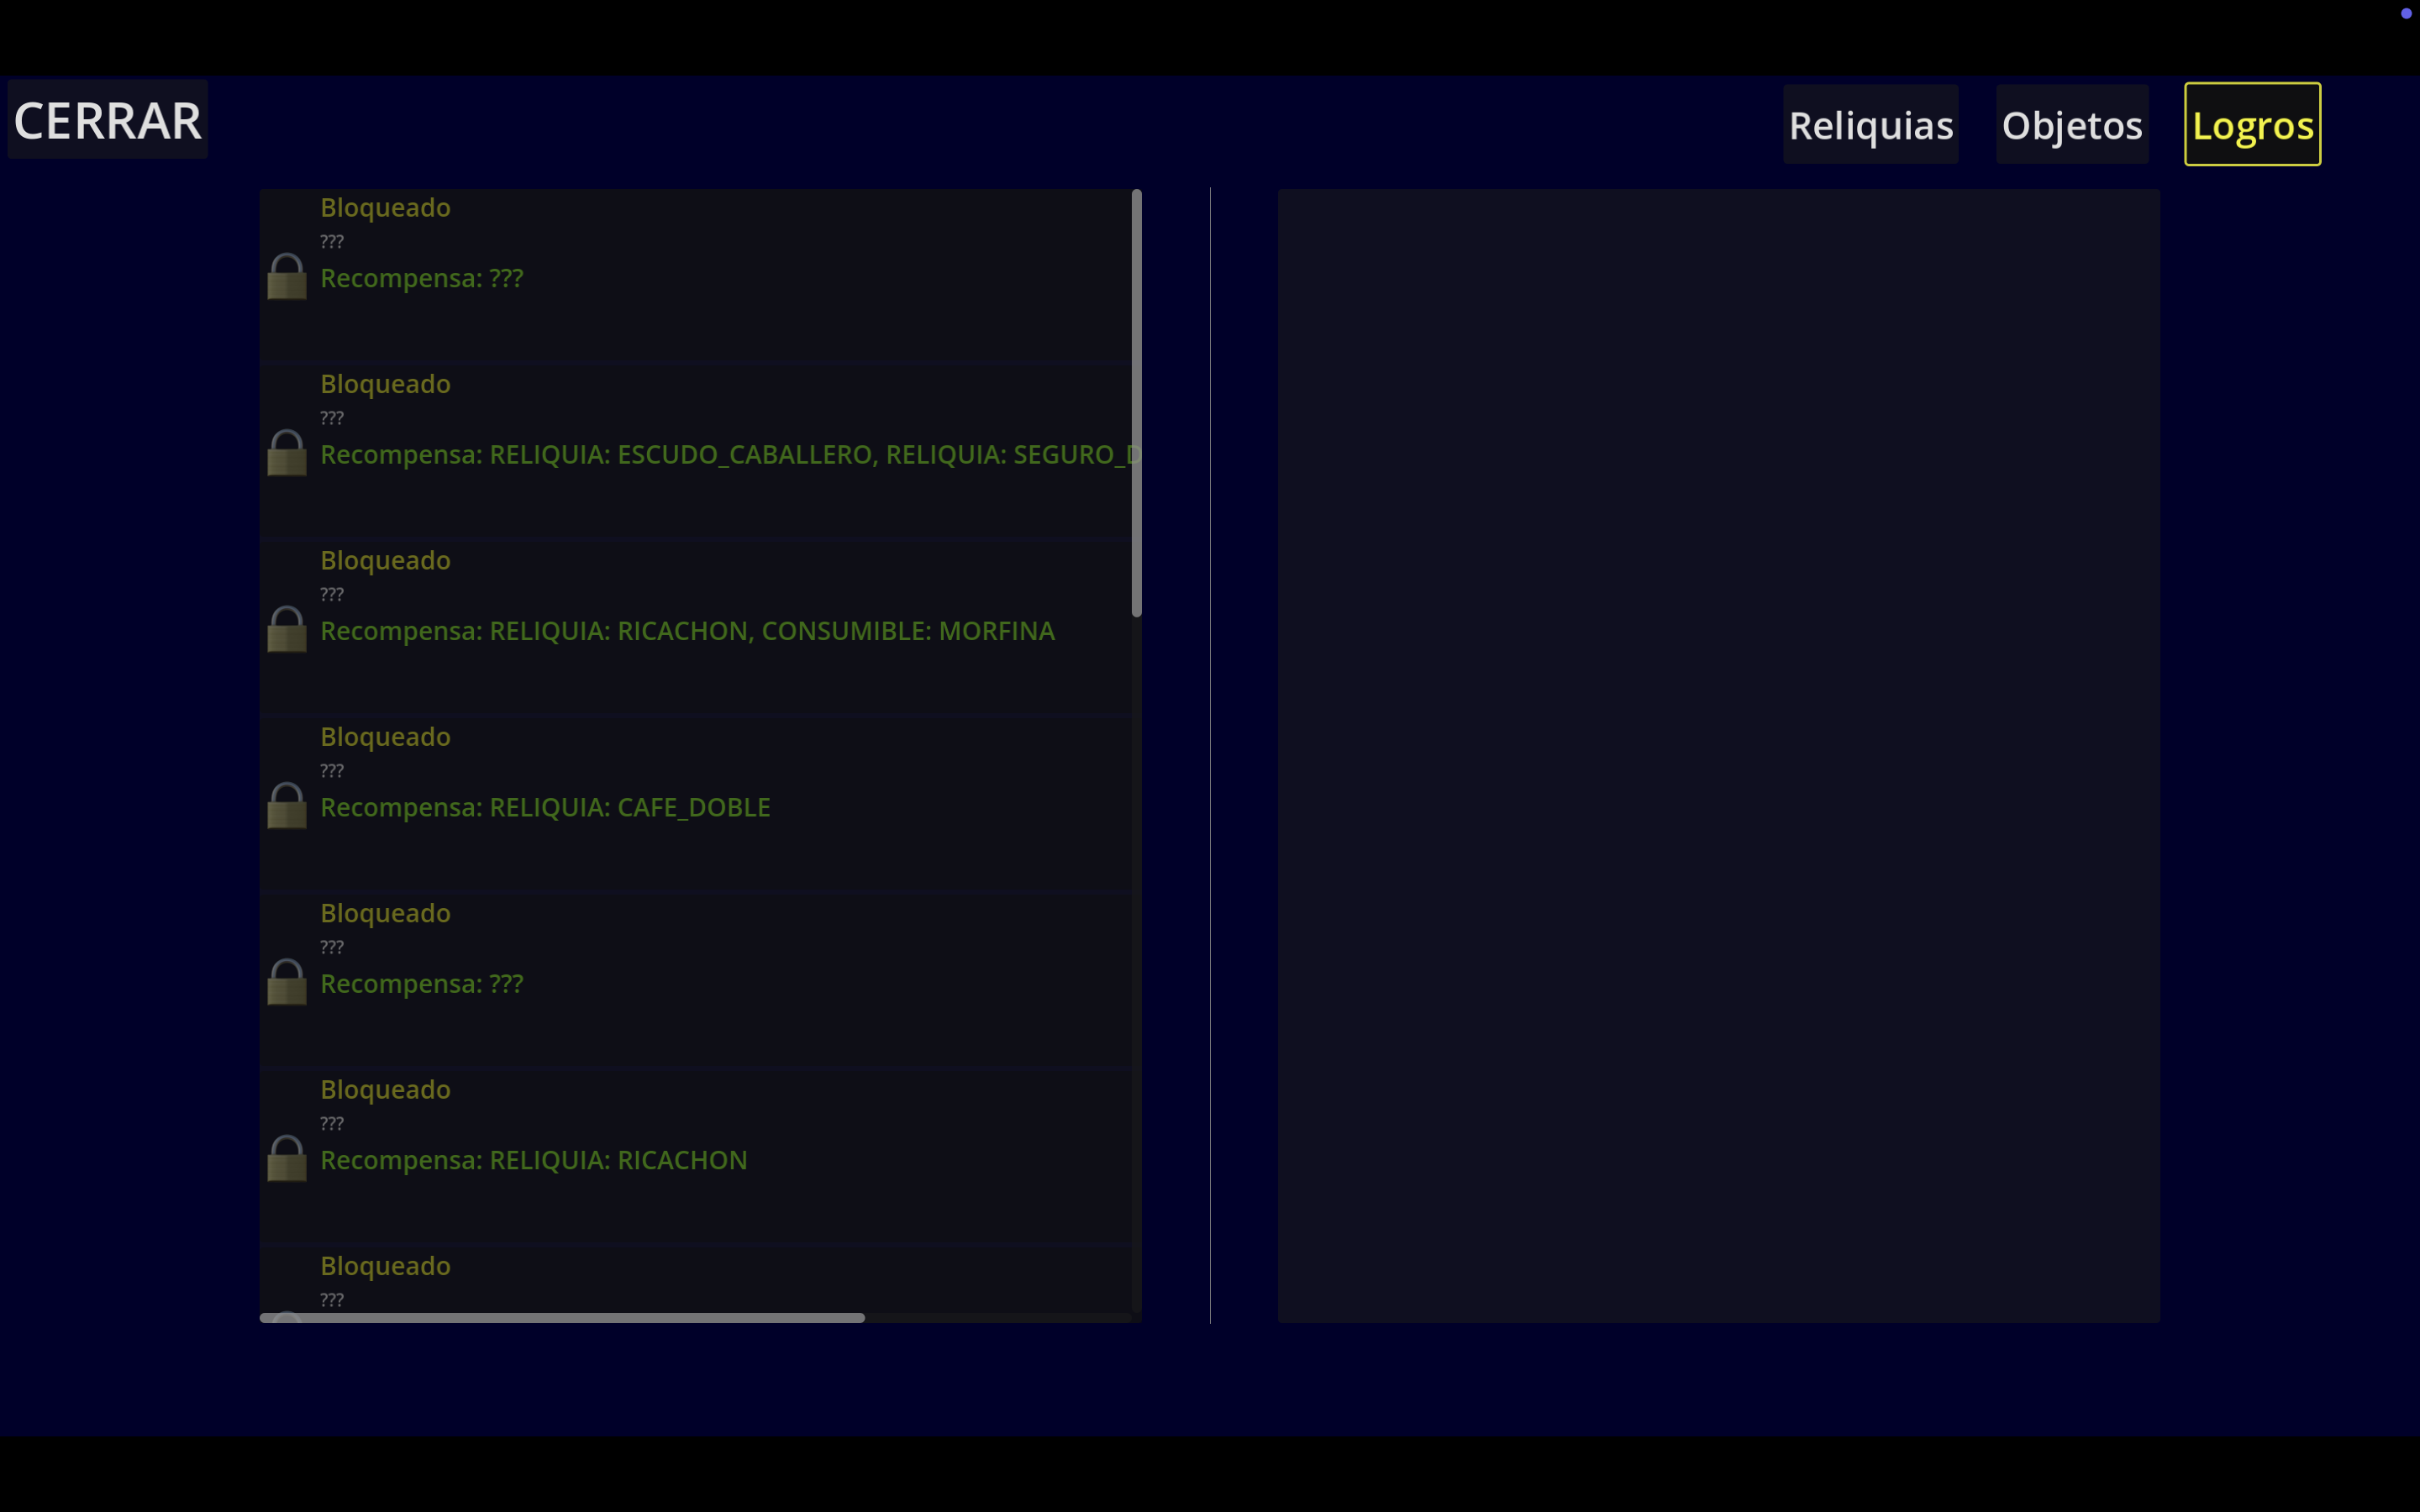This screenshot has width=2420, height=1512.
Task: Switch to the Reliquias tab
Action: pos(1870,125)
